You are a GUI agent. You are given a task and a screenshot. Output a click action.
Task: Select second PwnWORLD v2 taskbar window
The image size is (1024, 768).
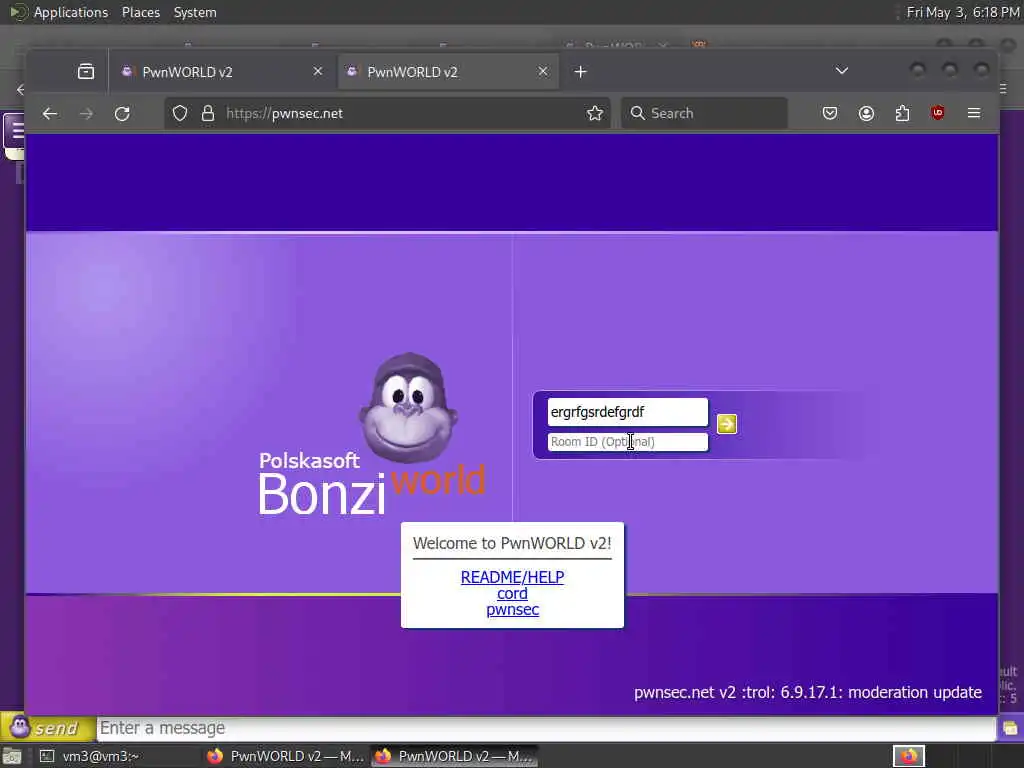(455, 756)
